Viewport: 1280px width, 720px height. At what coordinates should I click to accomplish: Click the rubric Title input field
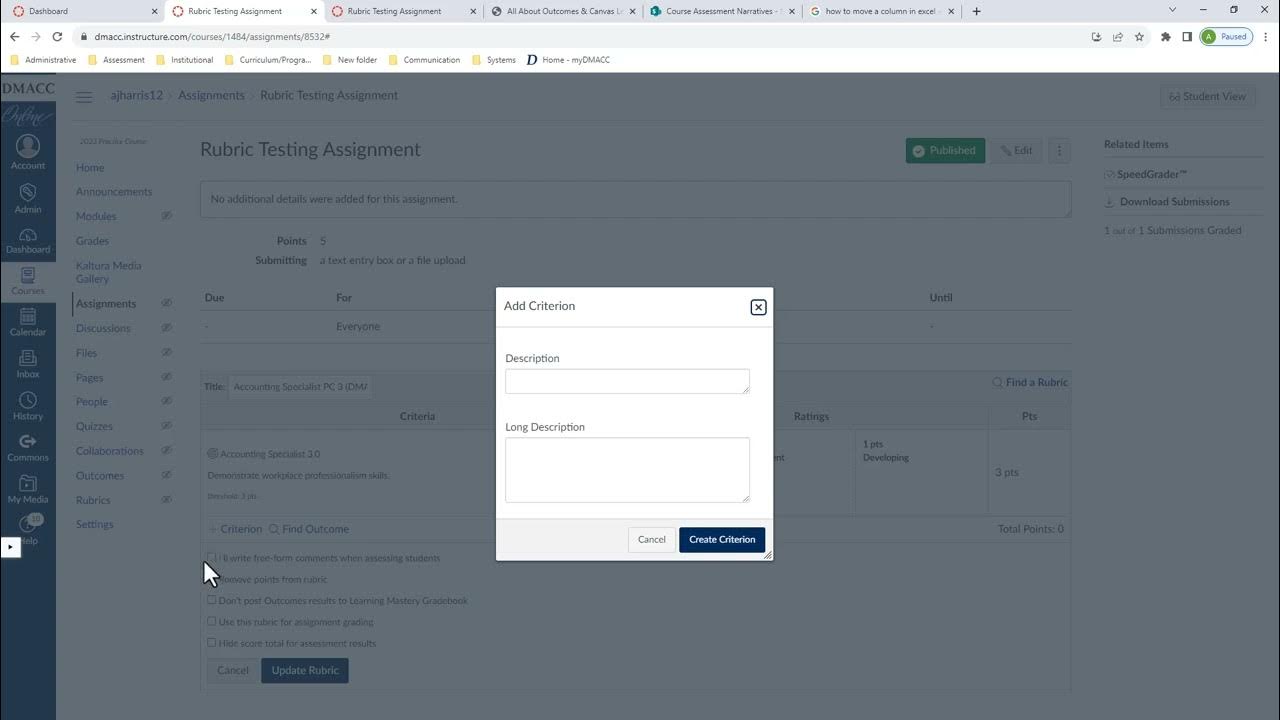coord(298,387)
